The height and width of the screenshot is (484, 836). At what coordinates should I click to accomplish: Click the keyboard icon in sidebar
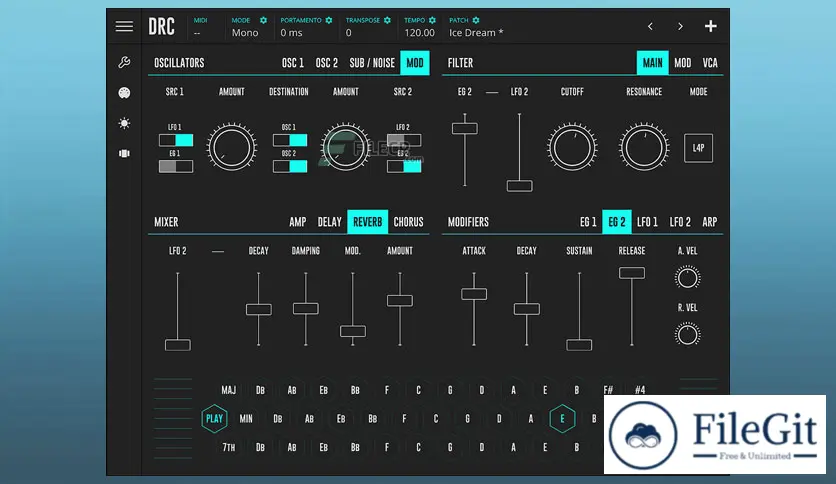tap(124, 154)
